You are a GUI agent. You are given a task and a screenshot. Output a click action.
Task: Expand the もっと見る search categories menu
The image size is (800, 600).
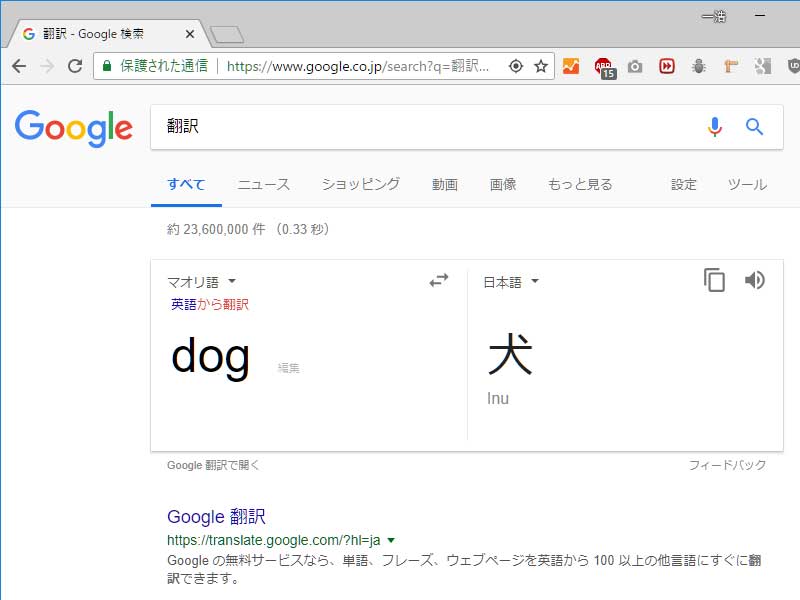[x=578, y=184]
